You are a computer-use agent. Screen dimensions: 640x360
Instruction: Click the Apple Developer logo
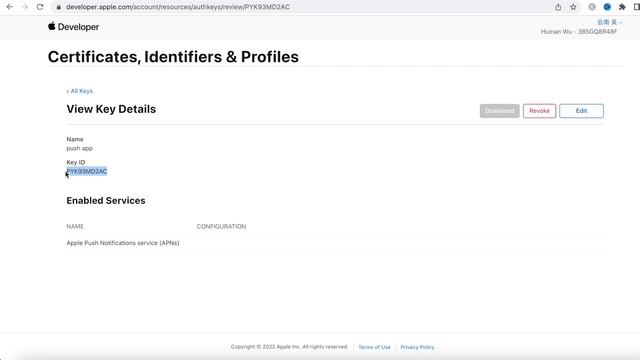[x=73, y=27]
